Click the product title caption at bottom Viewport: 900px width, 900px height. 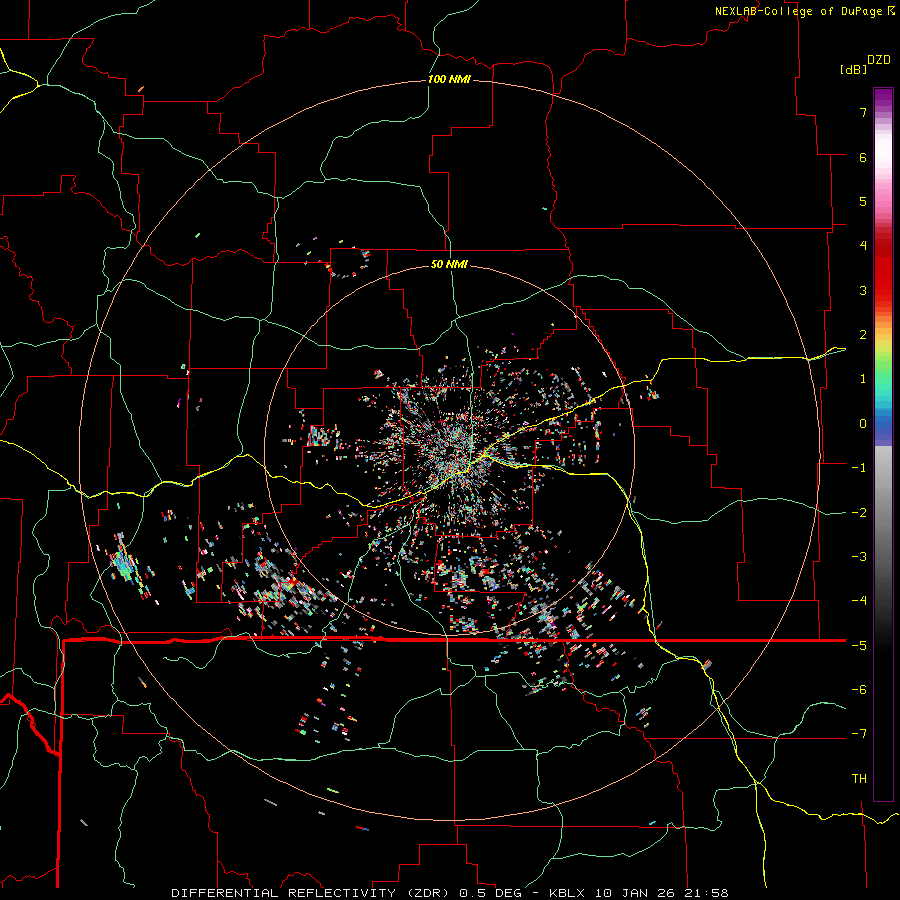(450, 893)
